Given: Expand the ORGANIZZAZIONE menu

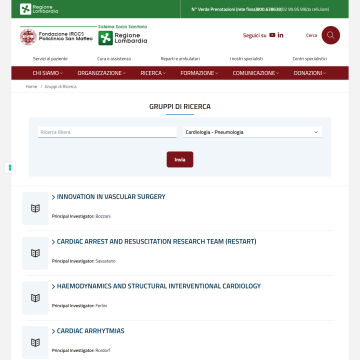Looking at the screenshot, I should [102, 73].
